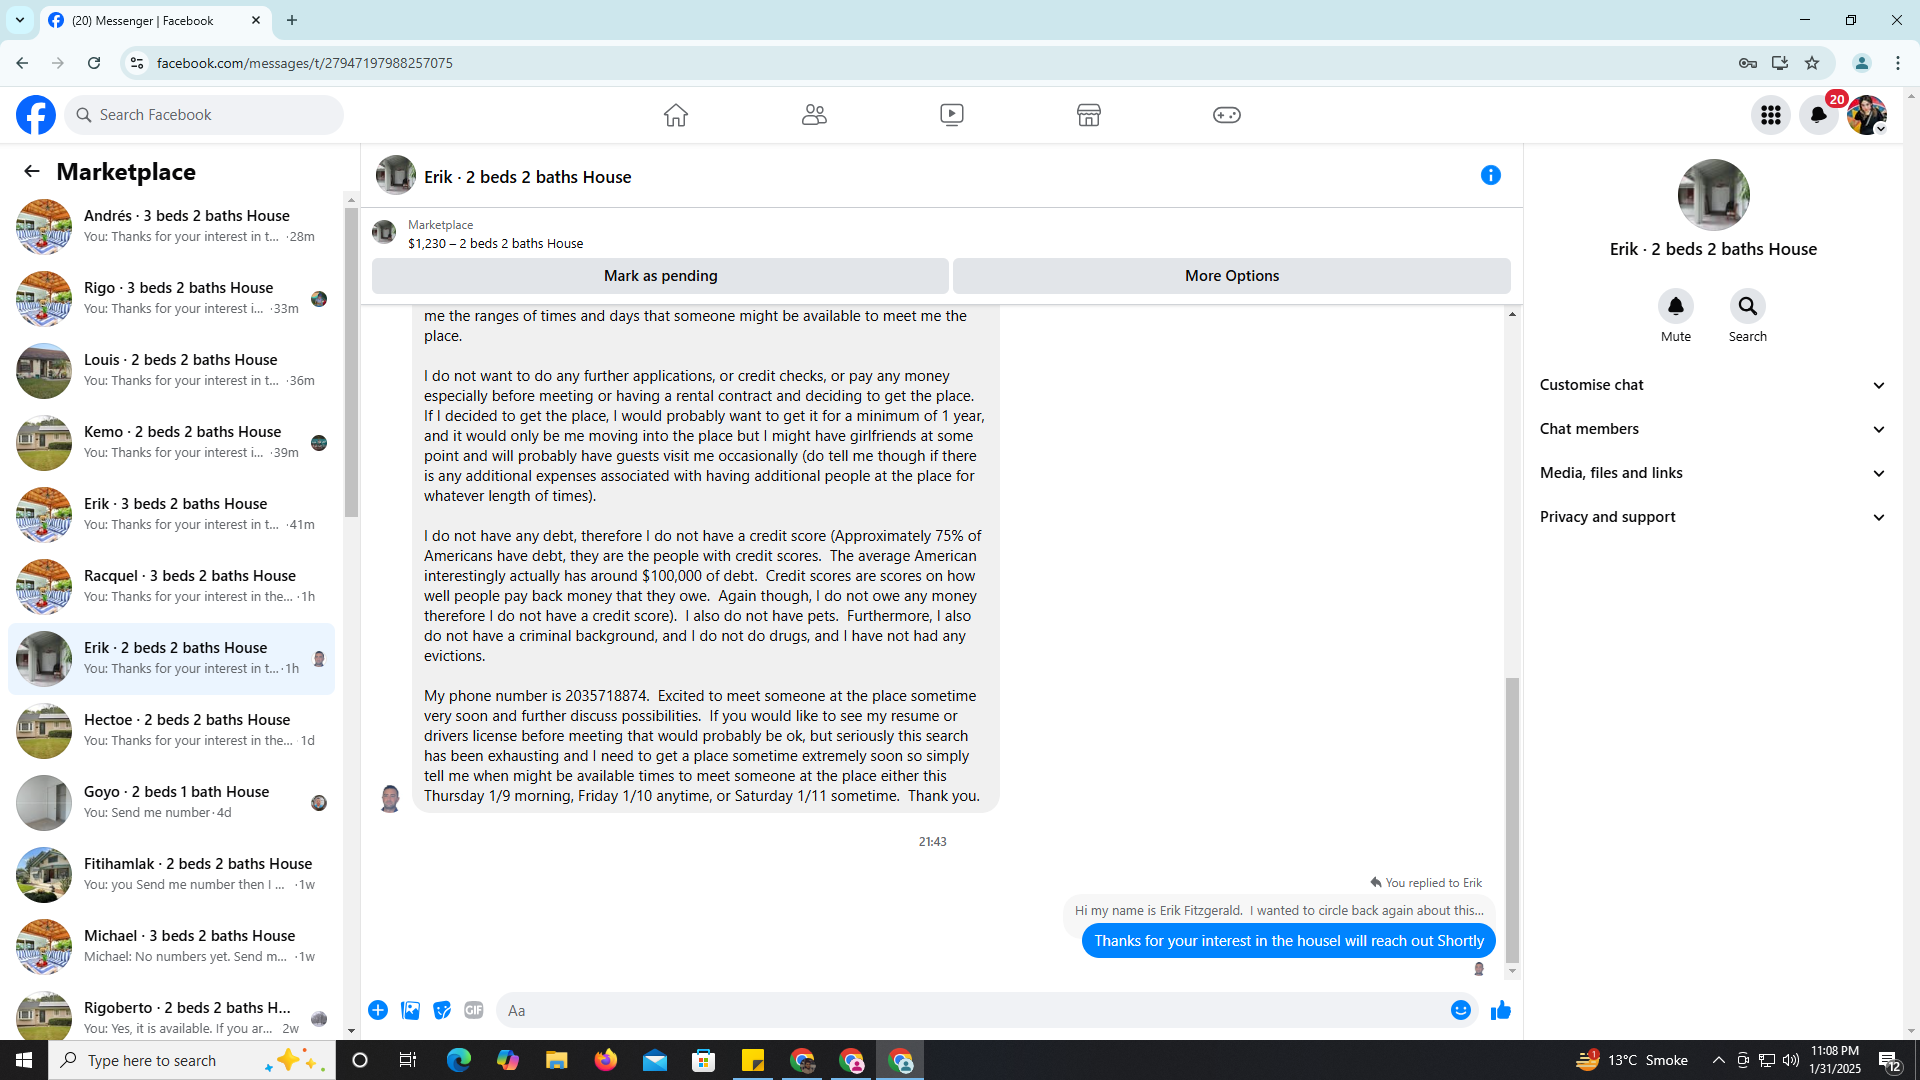The width and height of the screenshot is (1920, 1080).
Task: Open Chrome's three-dot menu
Action: [x=1898, y=63]
